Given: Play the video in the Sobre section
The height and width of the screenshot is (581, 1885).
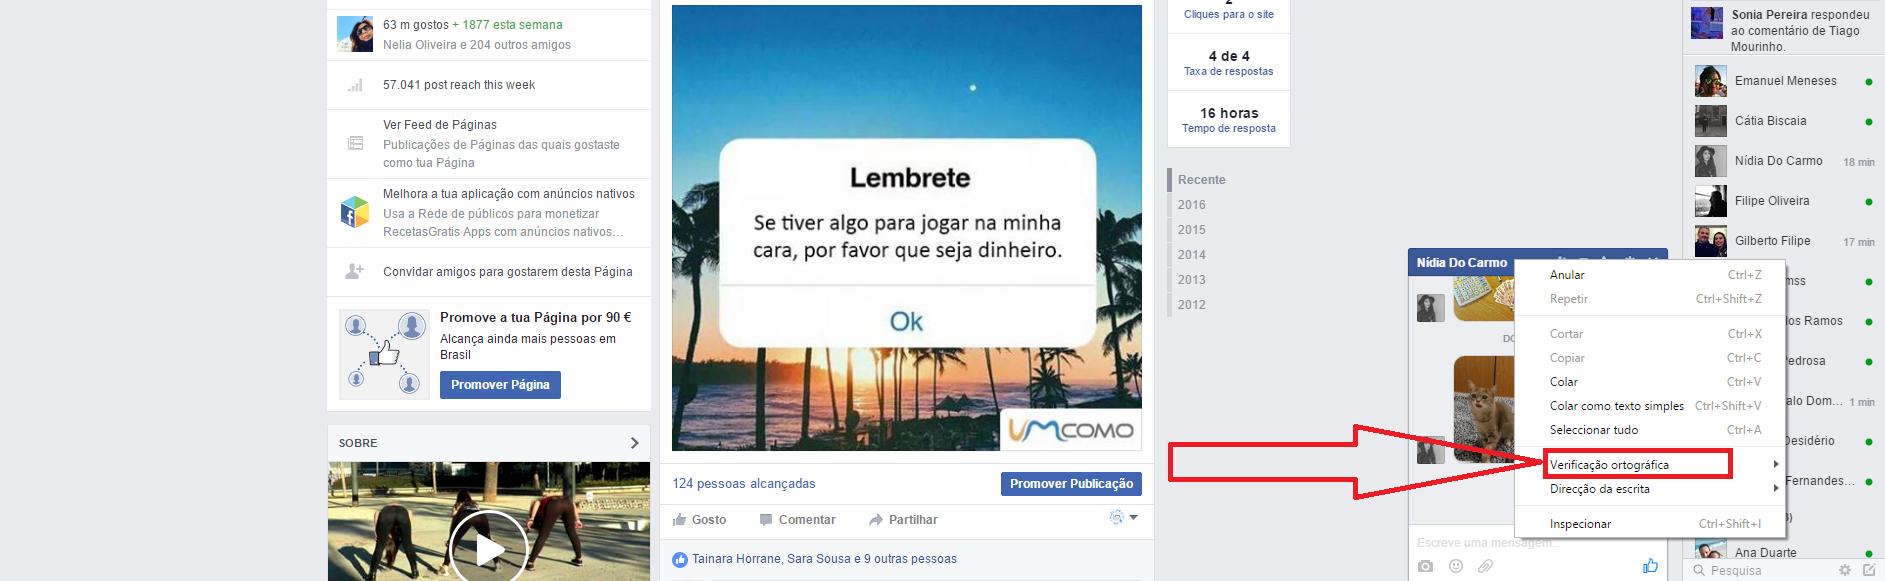Looking at the screenshot, I should click(488, 548).
